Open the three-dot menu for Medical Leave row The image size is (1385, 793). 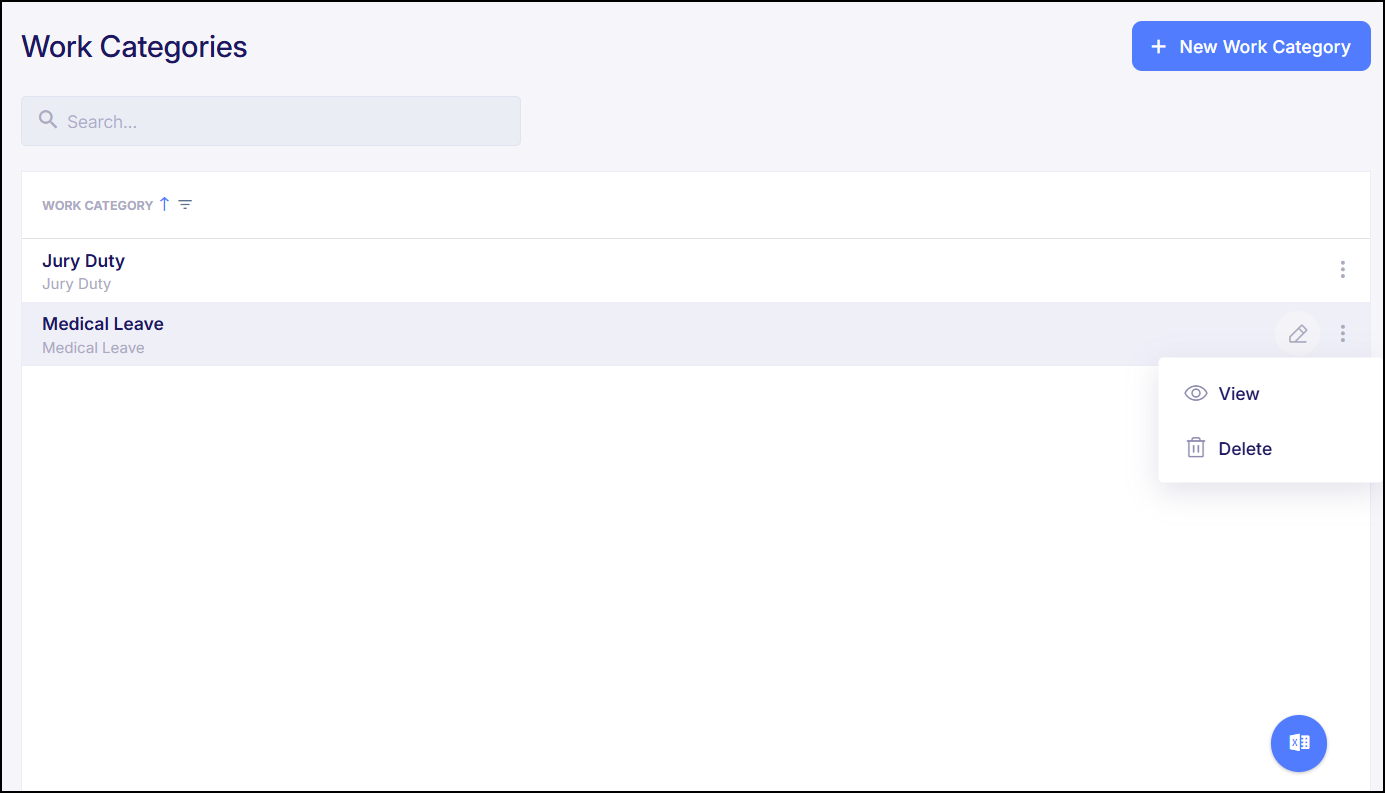point(1342,333)
